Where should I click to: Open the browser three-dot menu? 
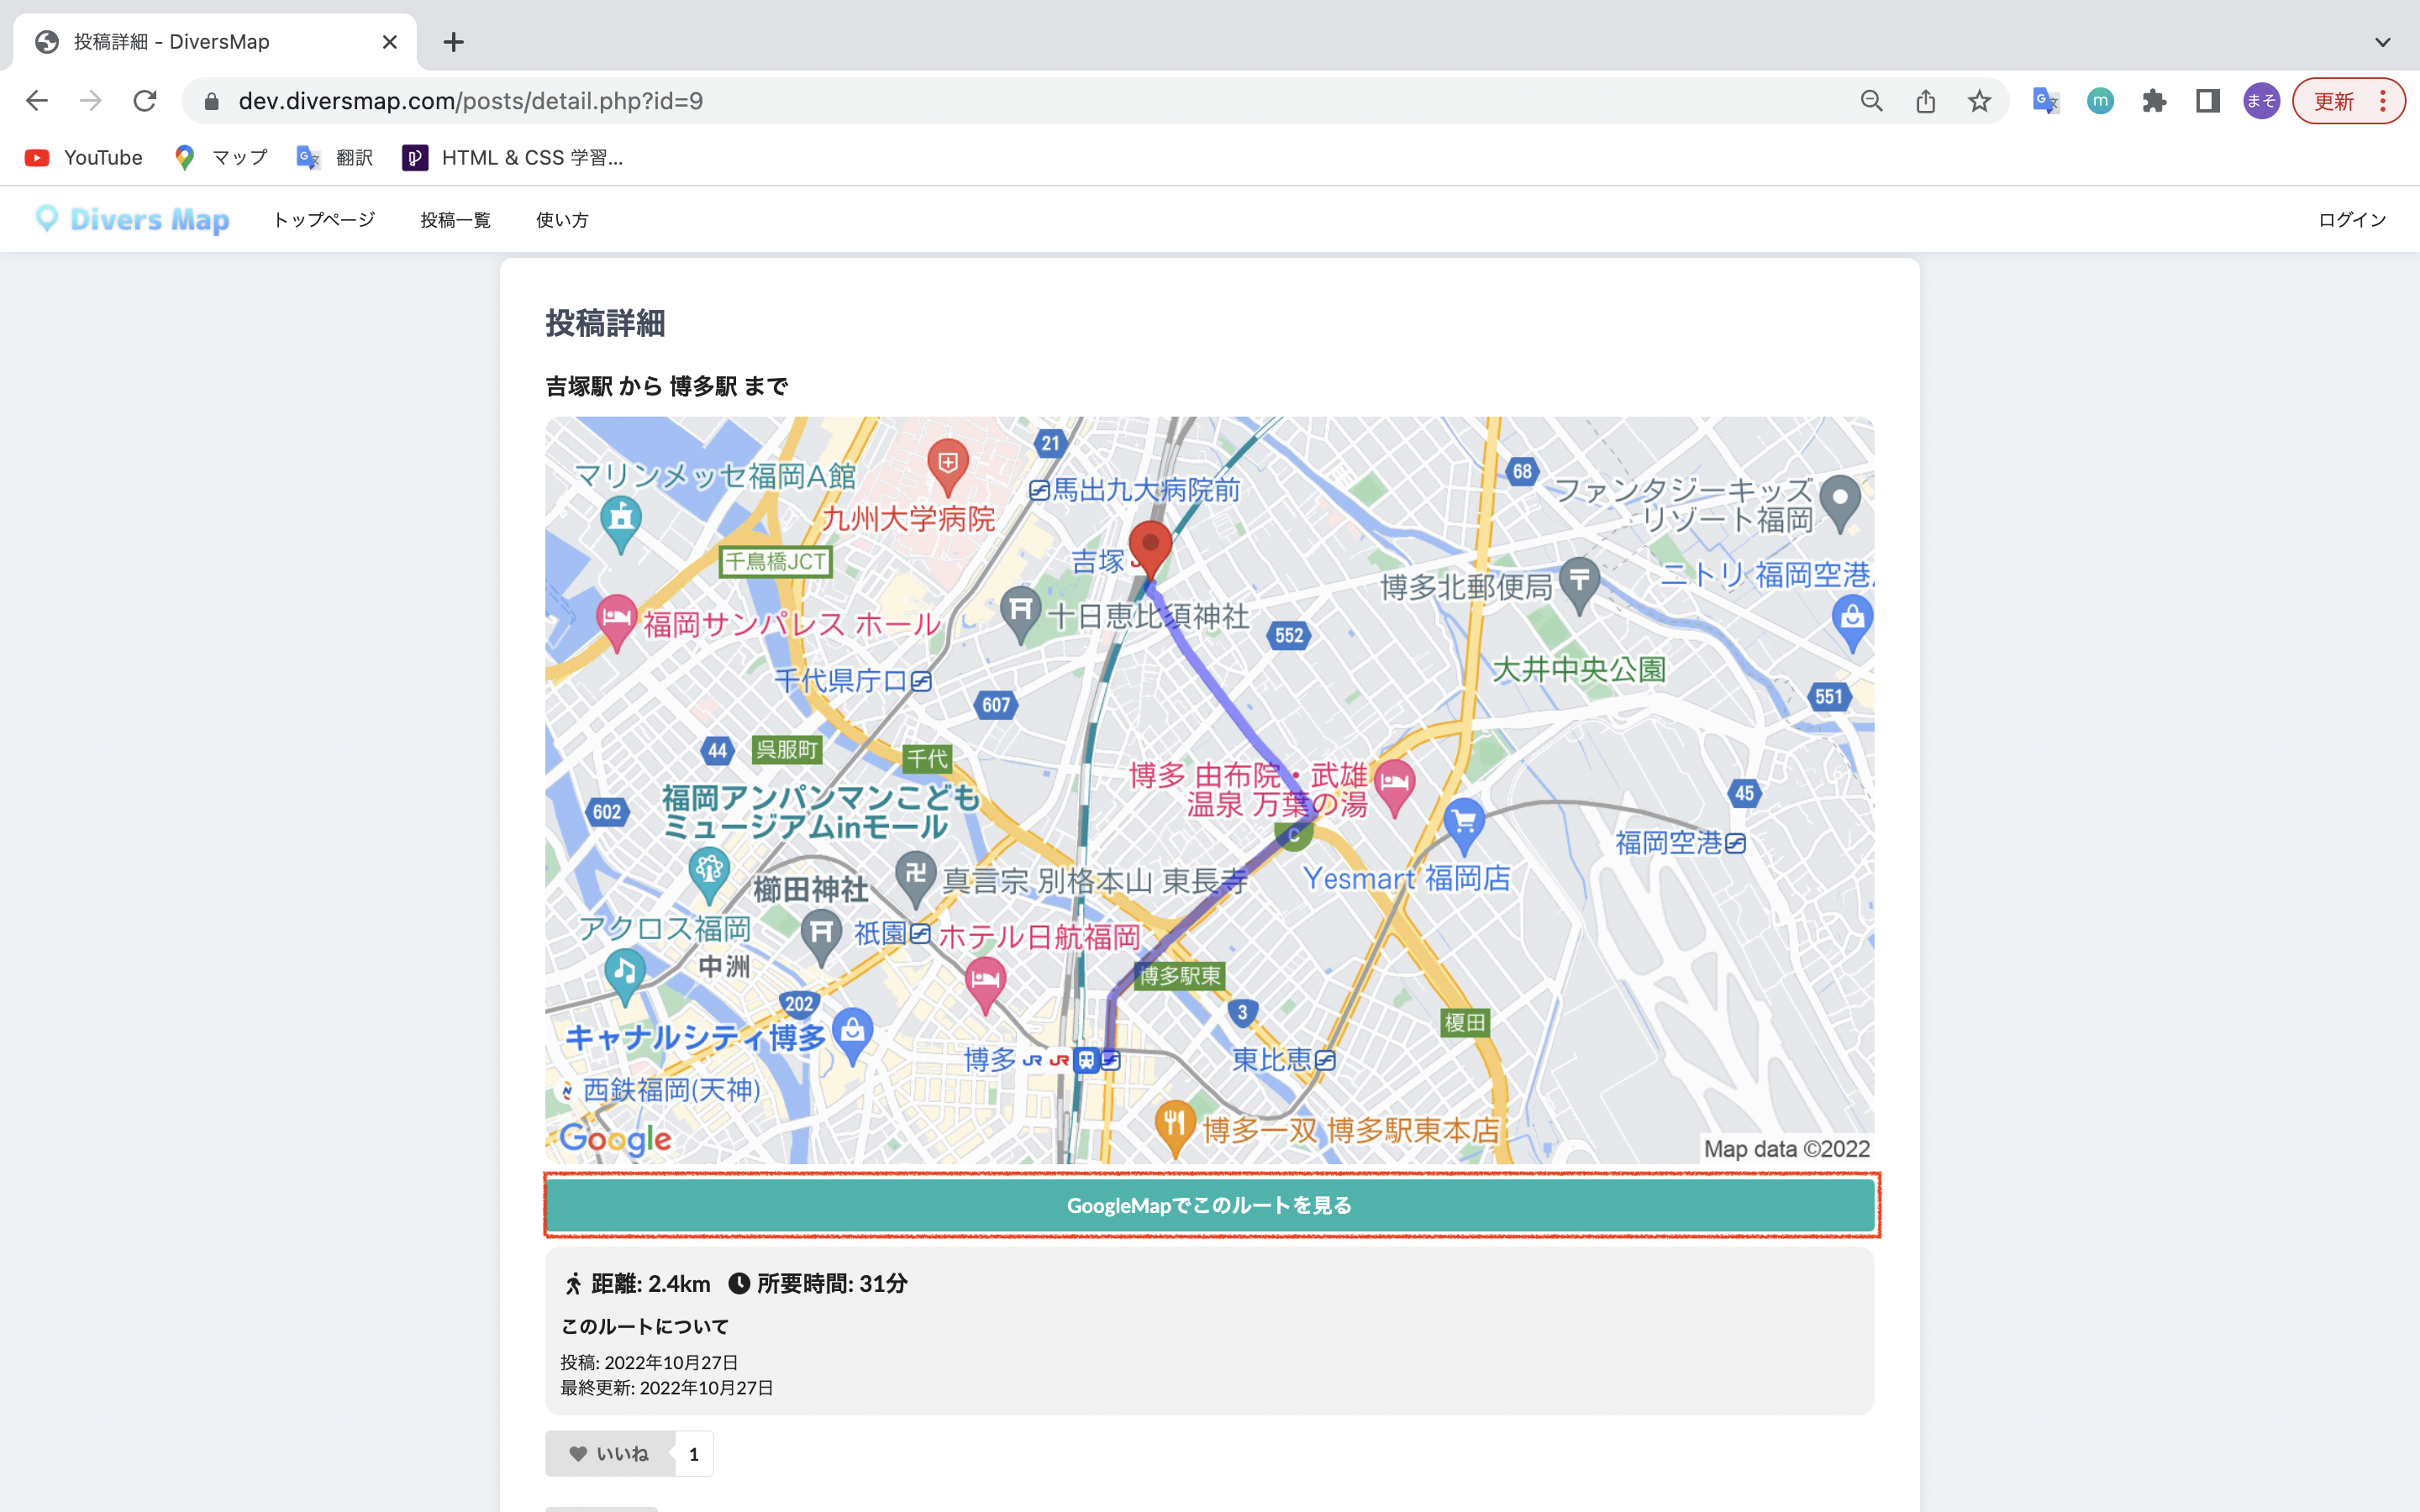point(2386,100)
